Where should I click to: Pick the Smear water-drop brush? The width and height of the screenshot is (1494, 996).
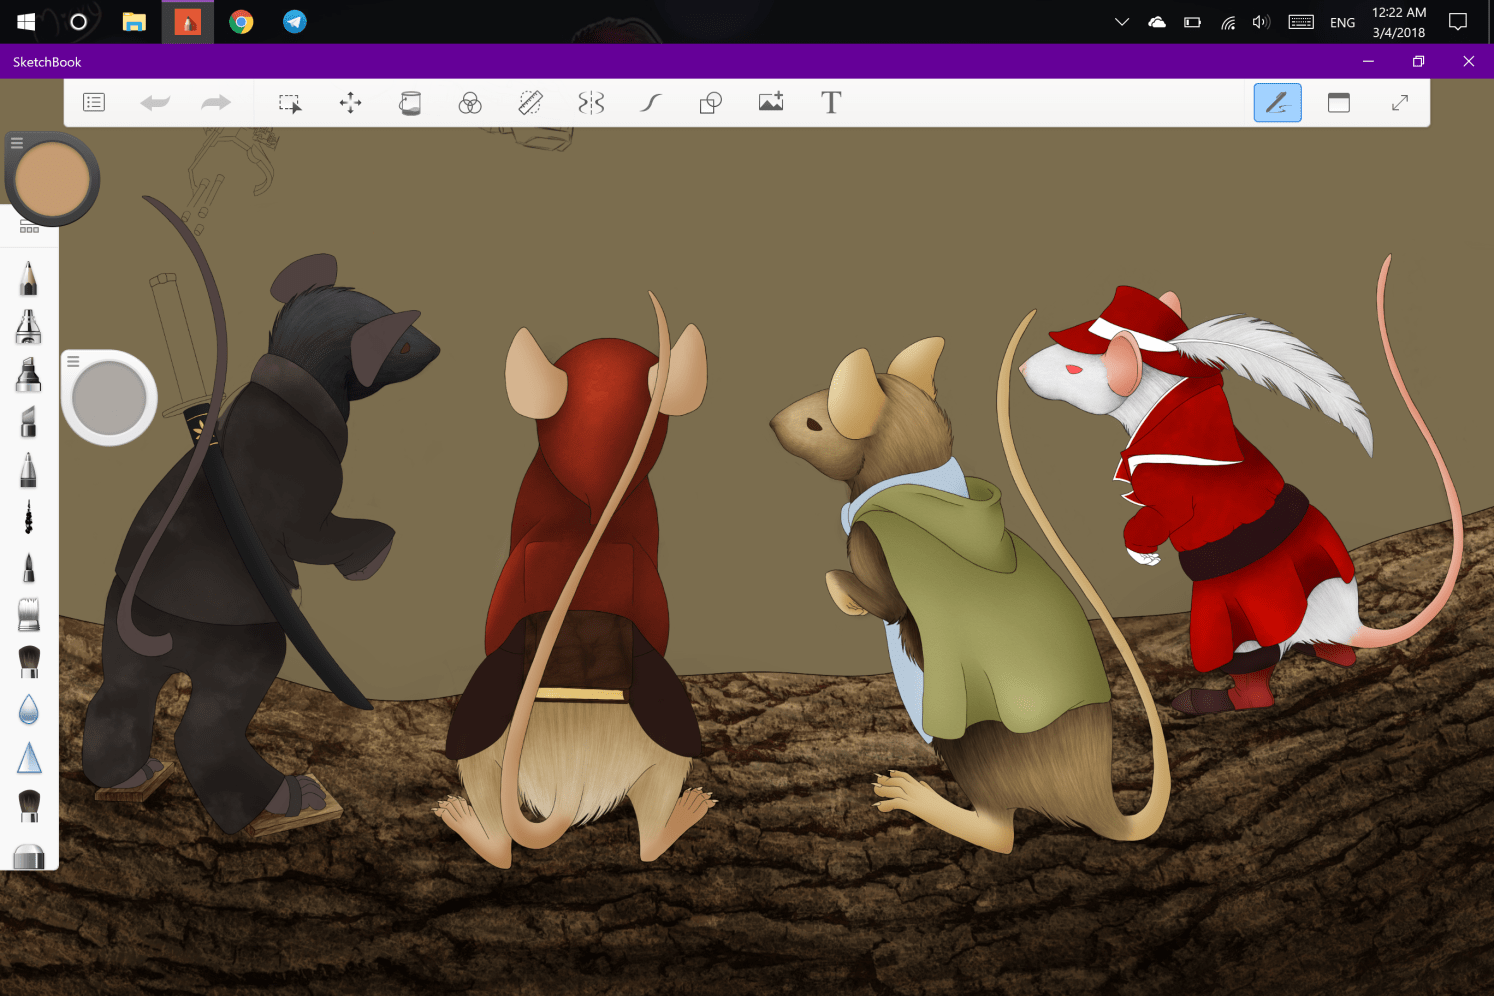coord(29,709)
